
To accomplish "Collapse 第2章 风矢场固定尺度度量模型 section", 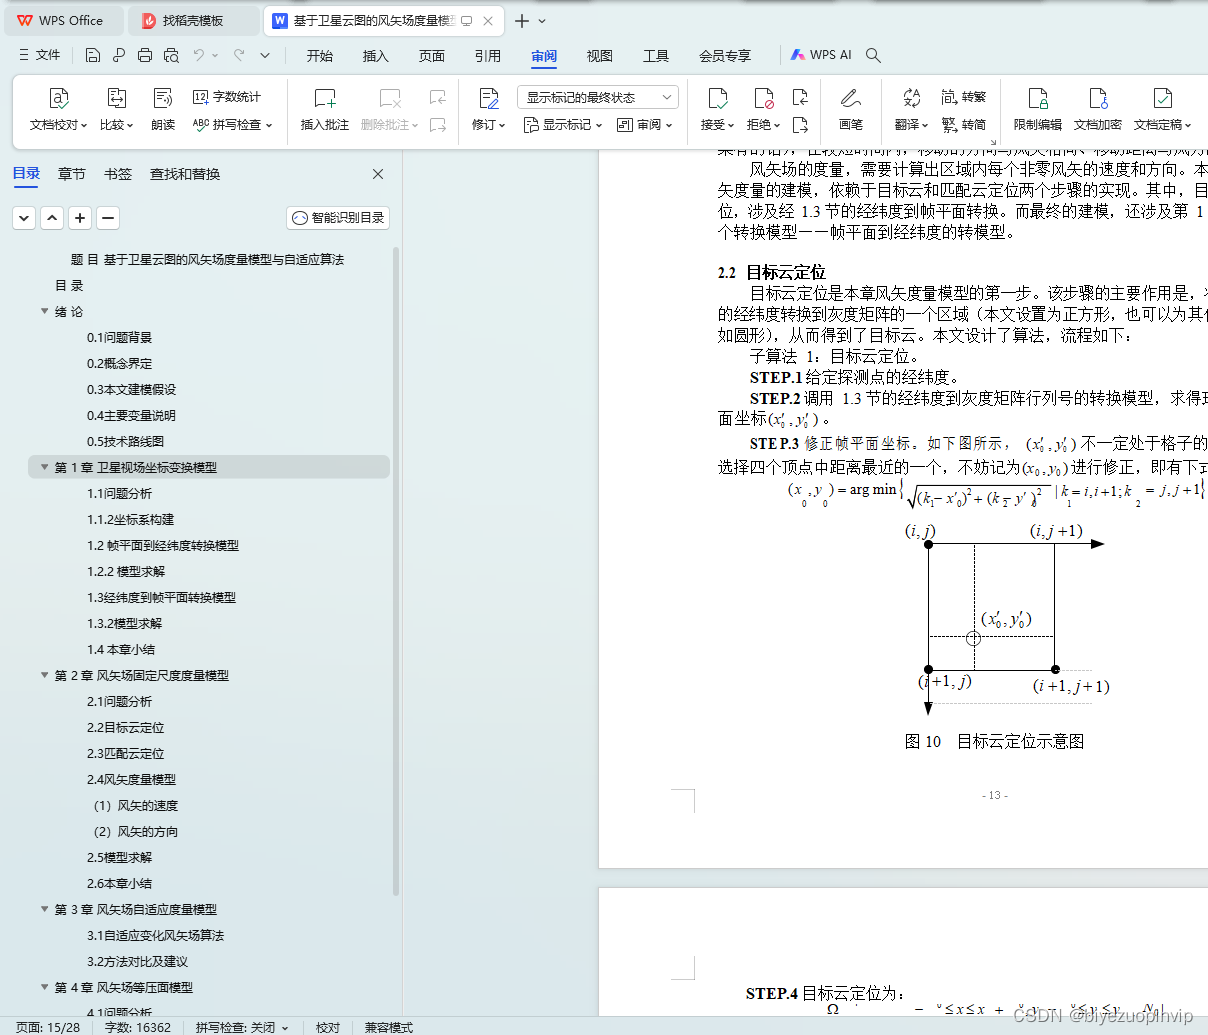I will click(45, 675).
